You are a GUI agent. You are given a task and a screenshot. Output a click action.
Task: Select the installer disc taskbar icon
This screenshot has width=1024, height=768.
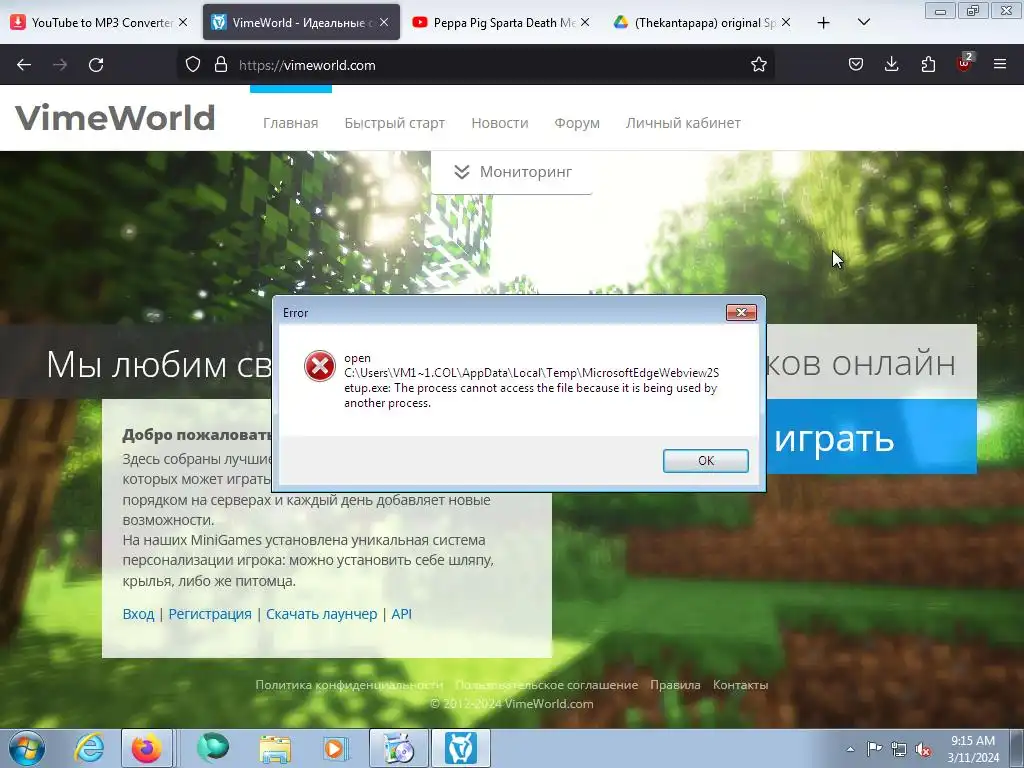(399, 748)
